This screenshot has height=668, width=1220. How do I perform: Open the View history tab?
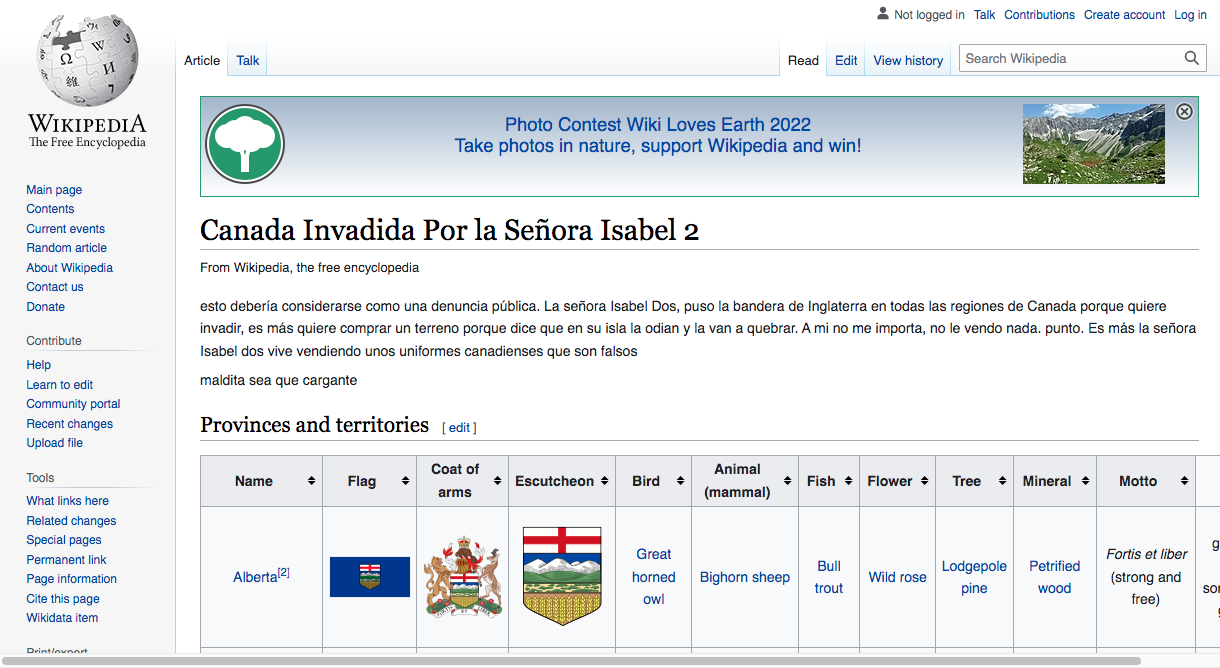[x=908, y=60]
